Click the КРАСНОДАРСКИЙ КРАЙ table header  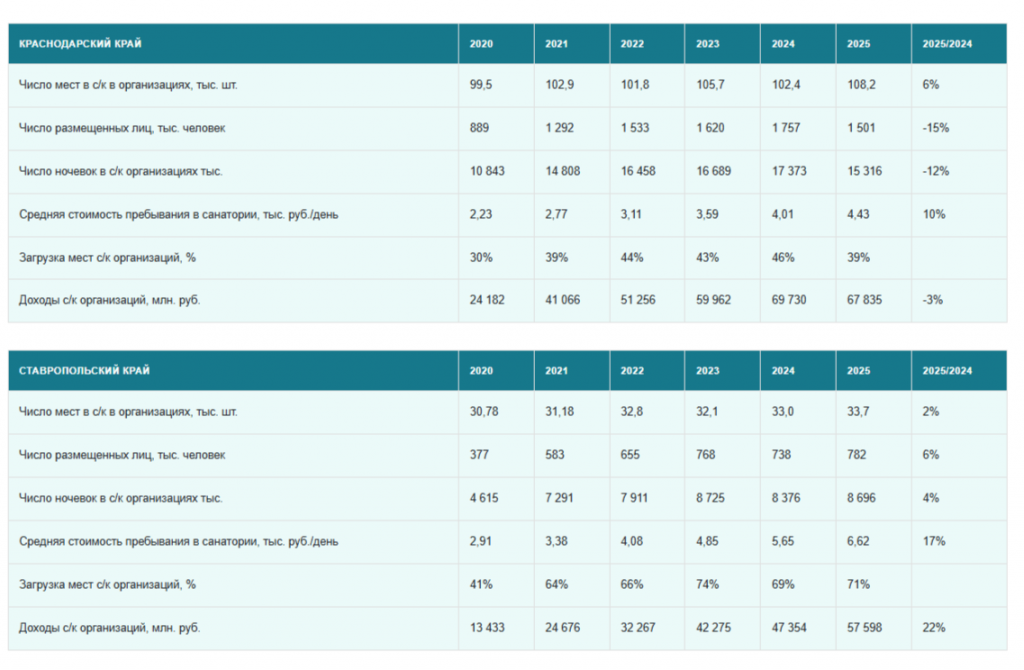point(80,44)
